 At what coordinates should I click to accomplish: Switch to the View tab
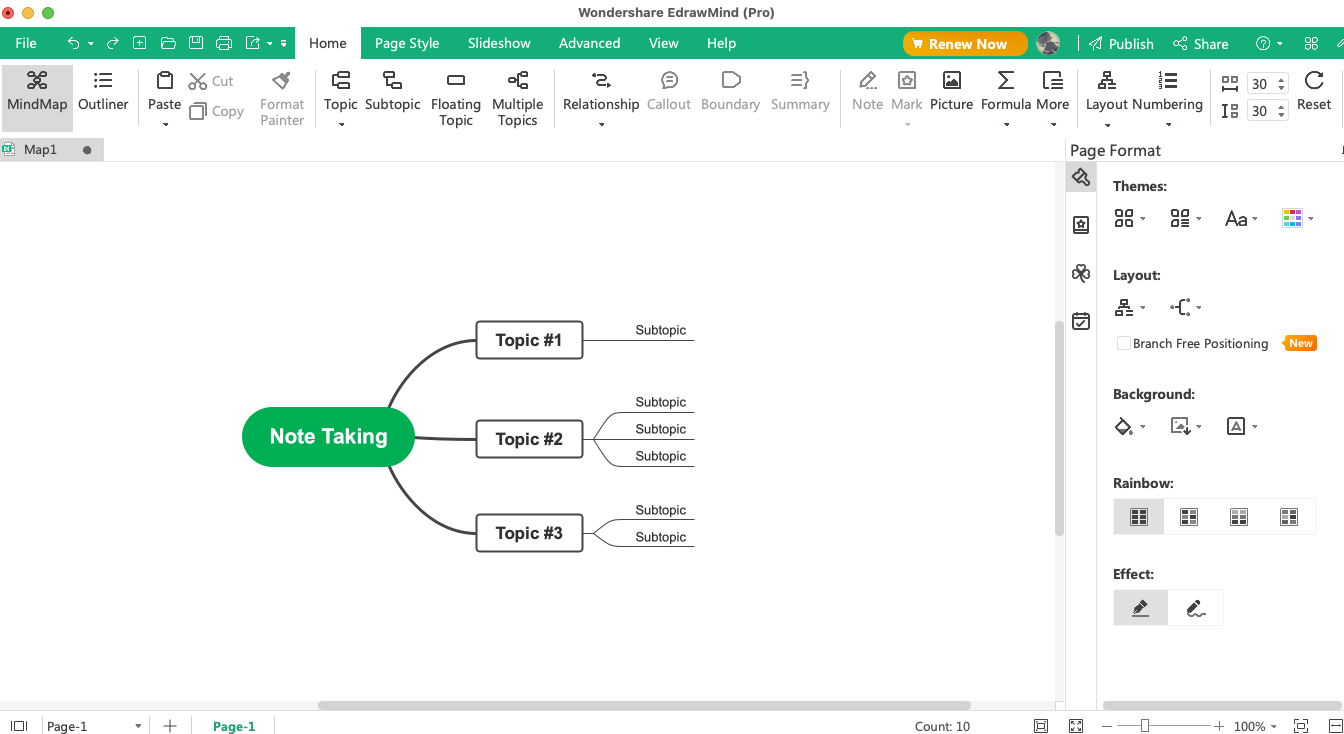(663, 44)
